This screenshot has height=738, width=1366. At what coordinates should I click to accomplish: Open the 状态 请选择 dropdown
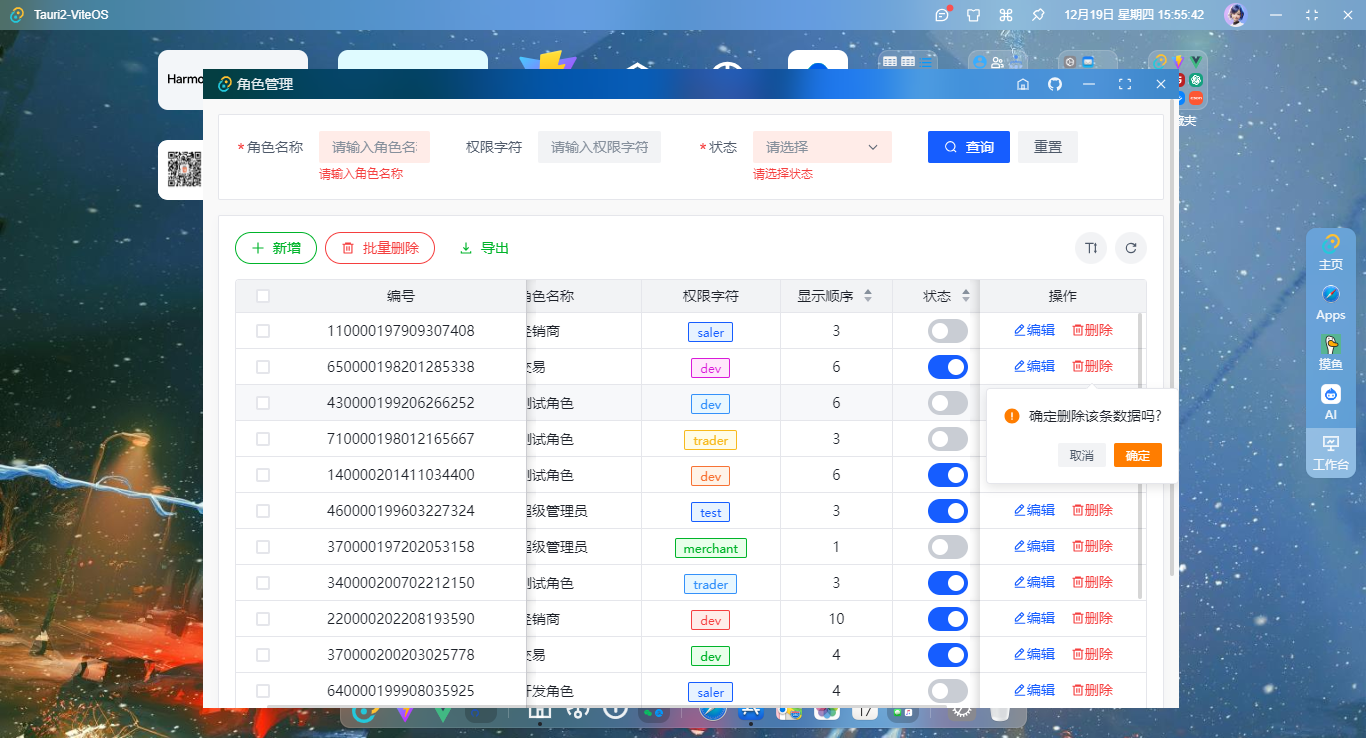coord(821,147)
